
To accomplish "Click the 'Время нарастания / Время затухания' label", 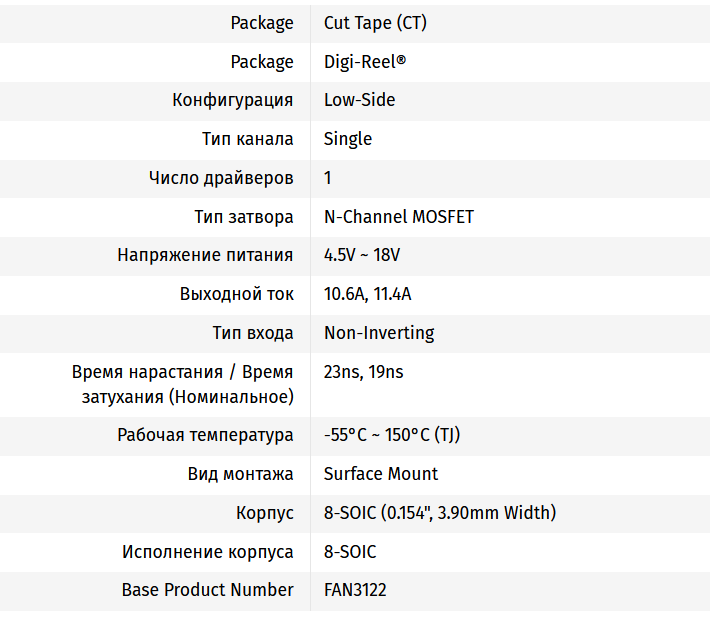I will 183,384.
